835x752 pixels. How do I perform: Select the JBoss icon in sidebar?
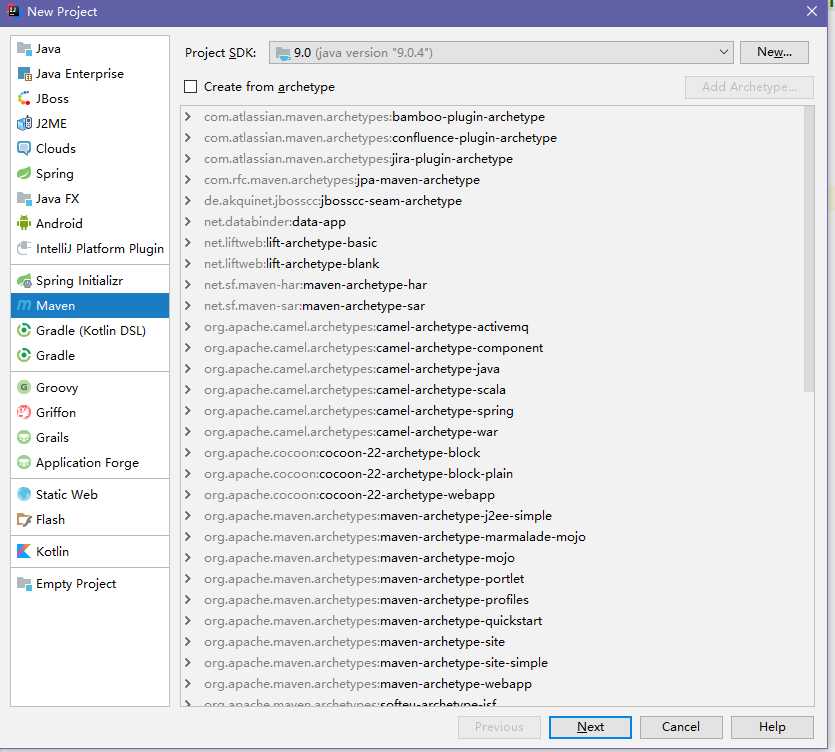24,99
